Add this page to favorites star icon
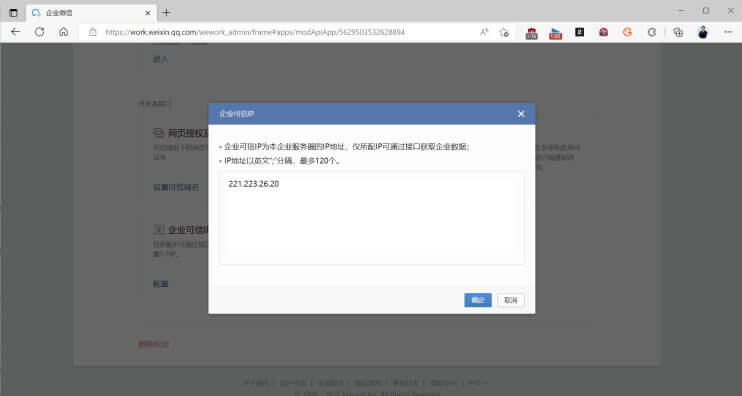The image size is (742, 396). click(504, 32)
